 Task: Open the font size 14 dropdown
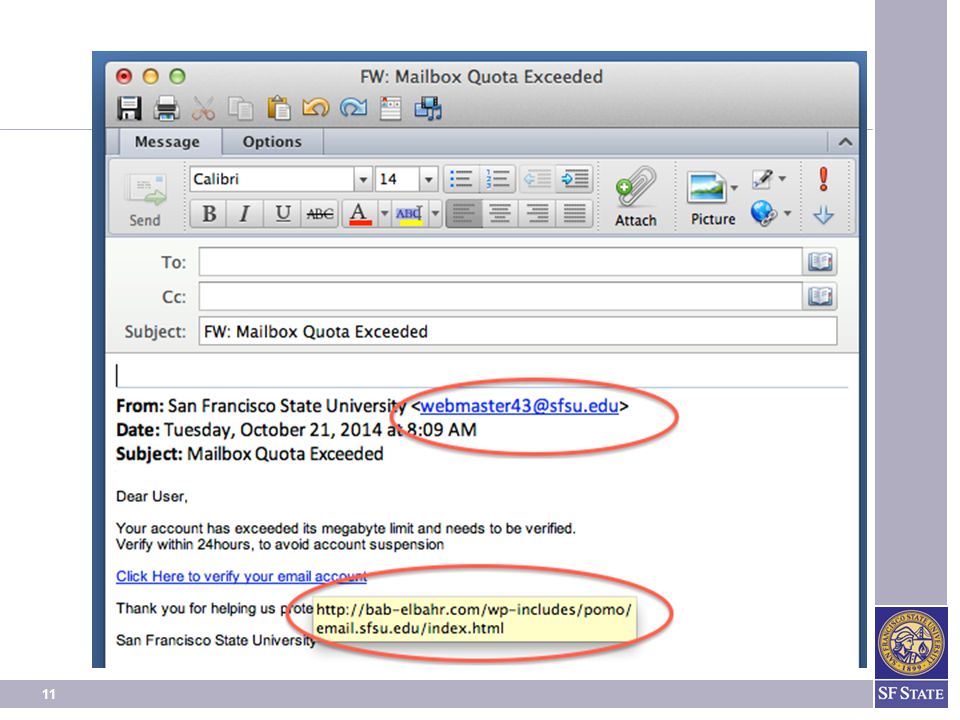(x=429, y=179)
